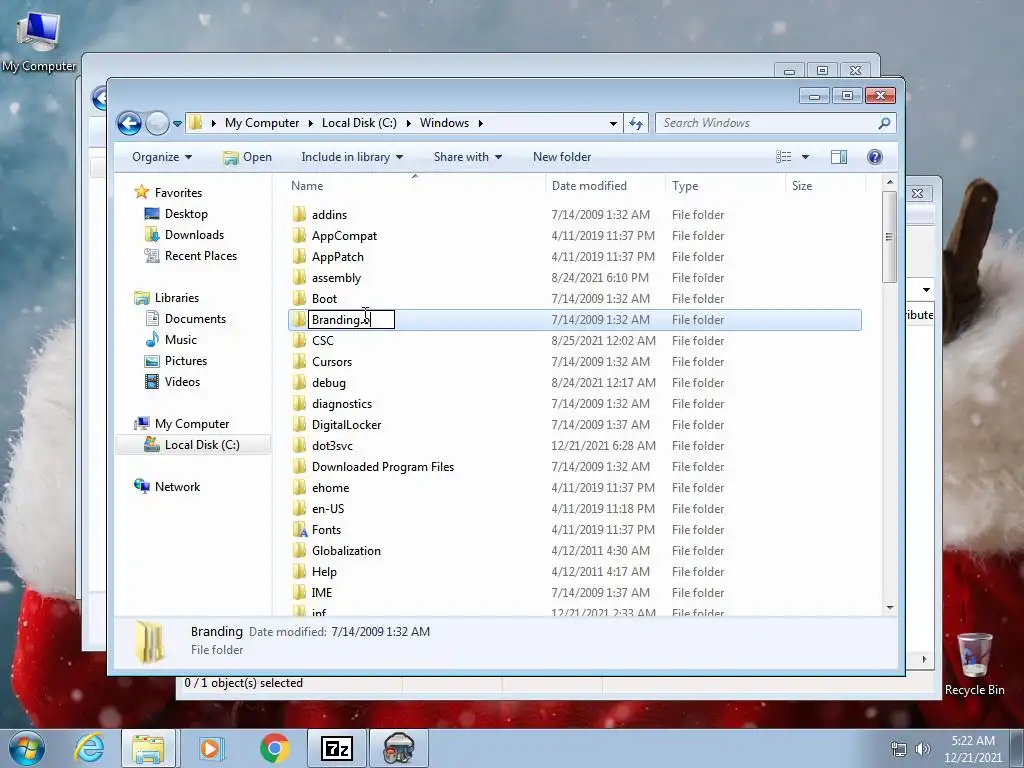Open recent locations dropdown next to Forward
This screenshot has width=1024, height=768.
[x=177, y=123]
